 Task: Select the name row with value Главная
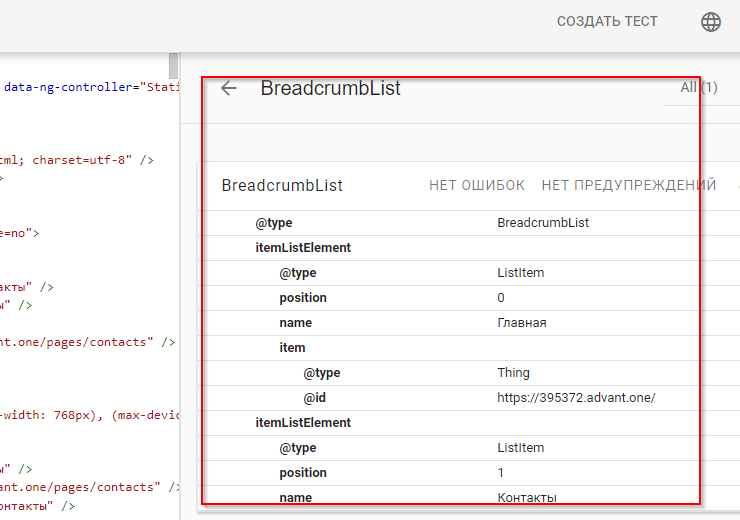296,323
